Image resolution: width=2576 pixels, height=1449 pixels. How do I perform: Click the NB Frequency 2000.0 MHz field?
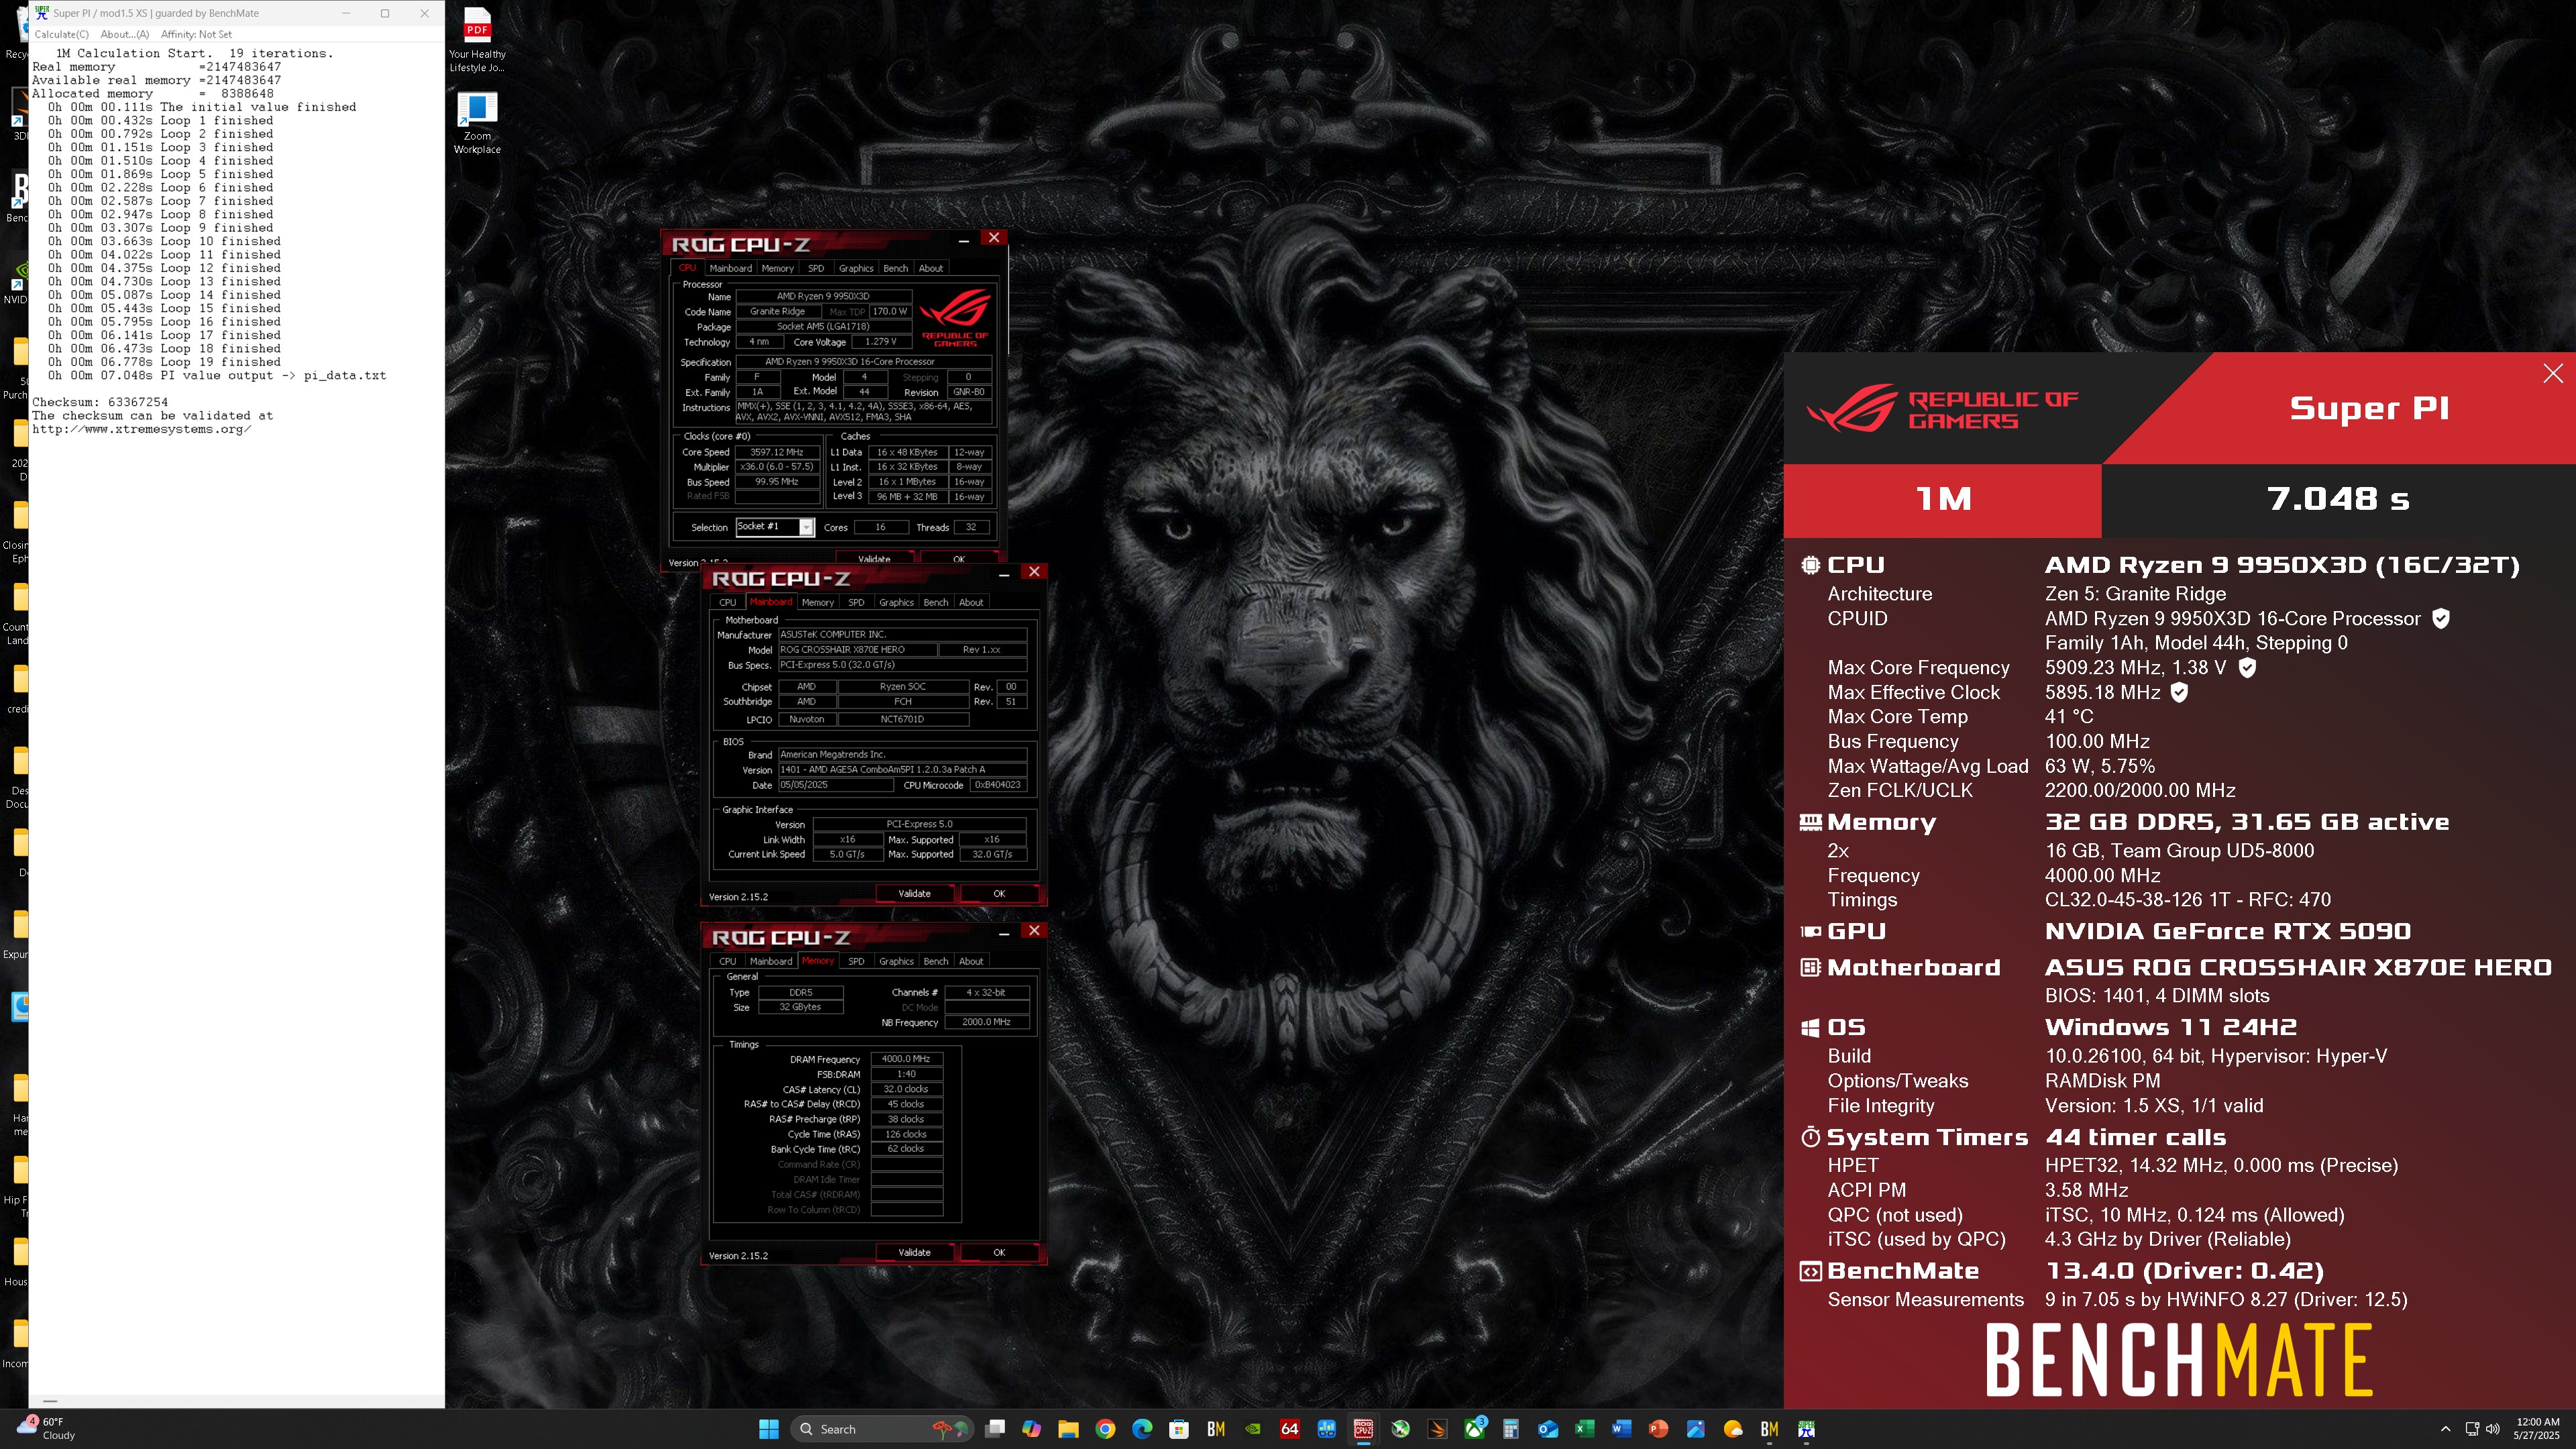(987, 1022)
